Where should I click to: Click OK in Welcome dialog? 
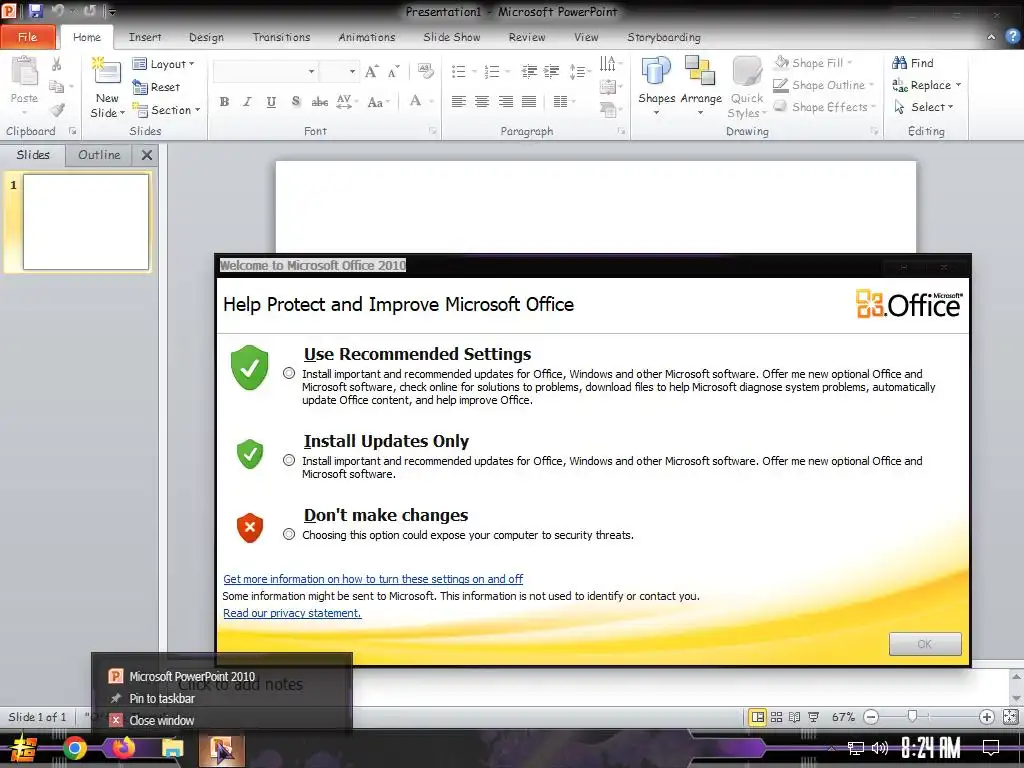coord(925,644)
